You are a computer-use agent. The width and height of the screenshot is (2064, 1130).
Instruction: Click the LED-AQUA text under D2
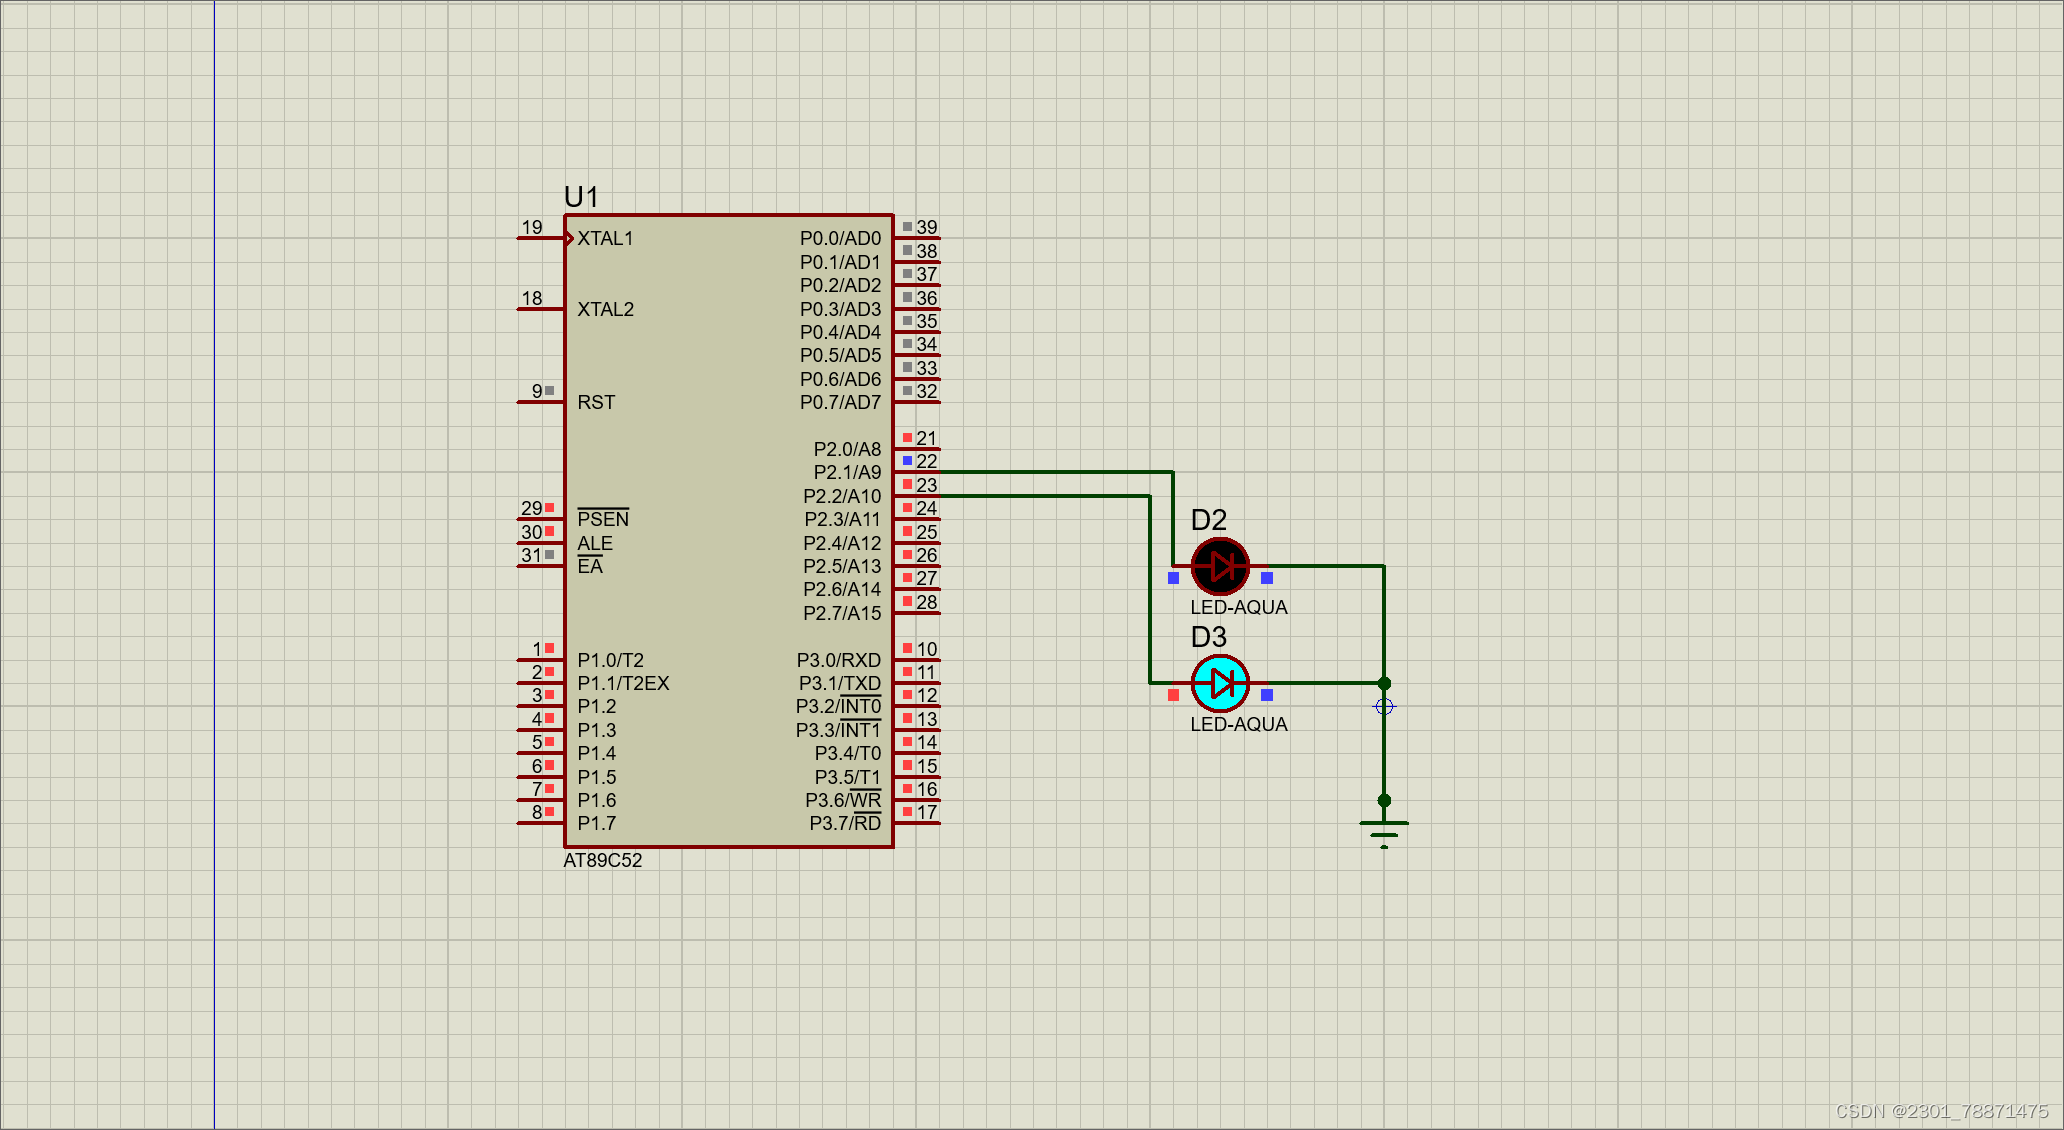tap(1238, 607)
